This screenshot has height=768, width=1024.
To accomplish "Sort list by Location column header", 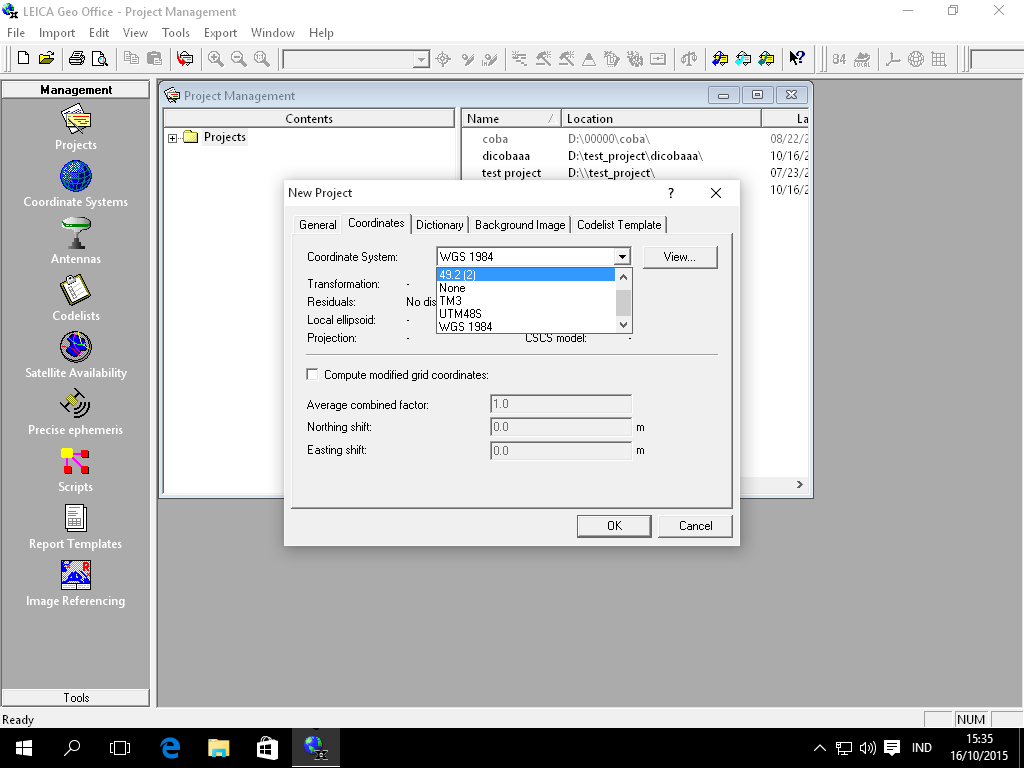I will click(661, 119).
